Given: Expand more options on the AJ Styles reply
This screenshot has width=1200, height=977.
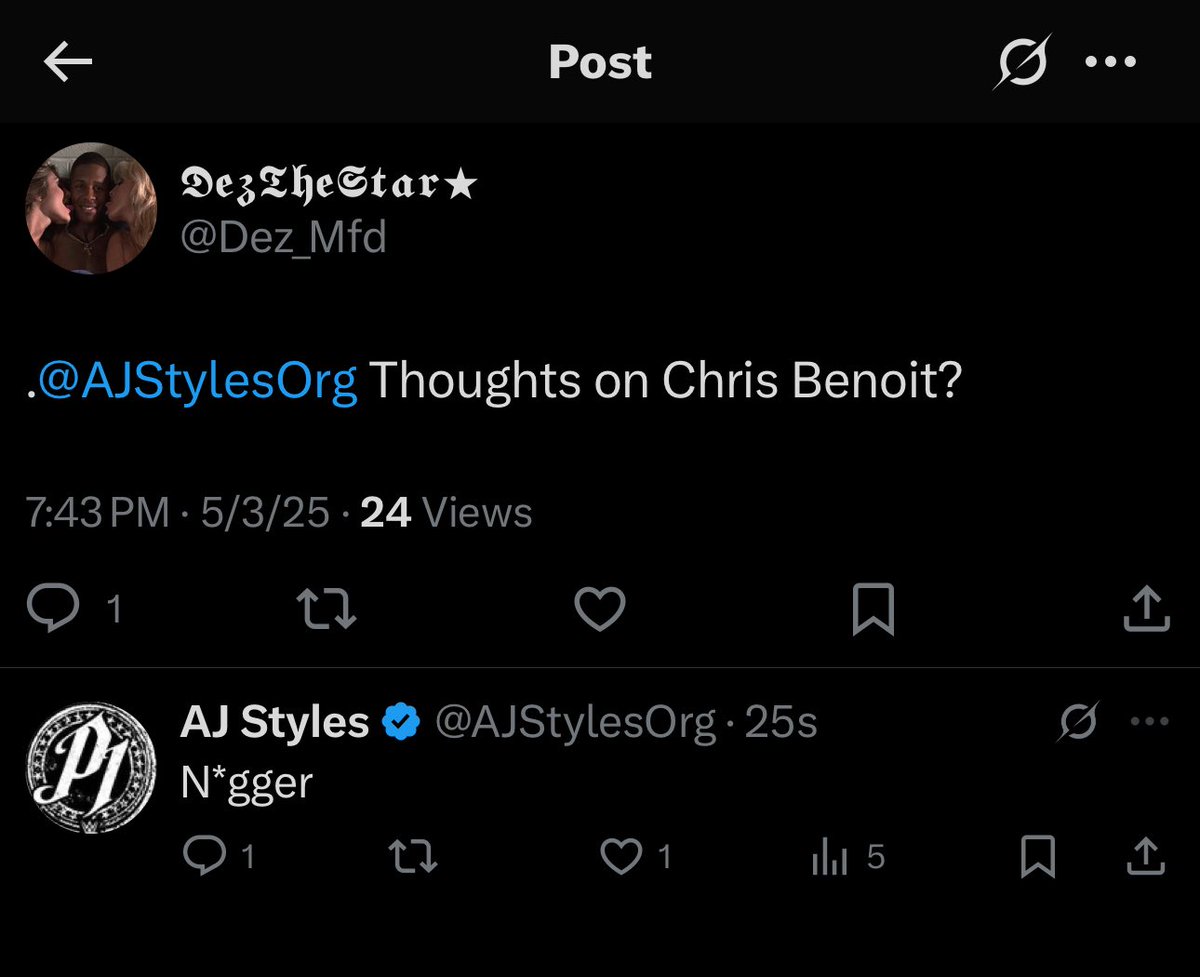Looking at the screenshot, I should coord(1147,722).
